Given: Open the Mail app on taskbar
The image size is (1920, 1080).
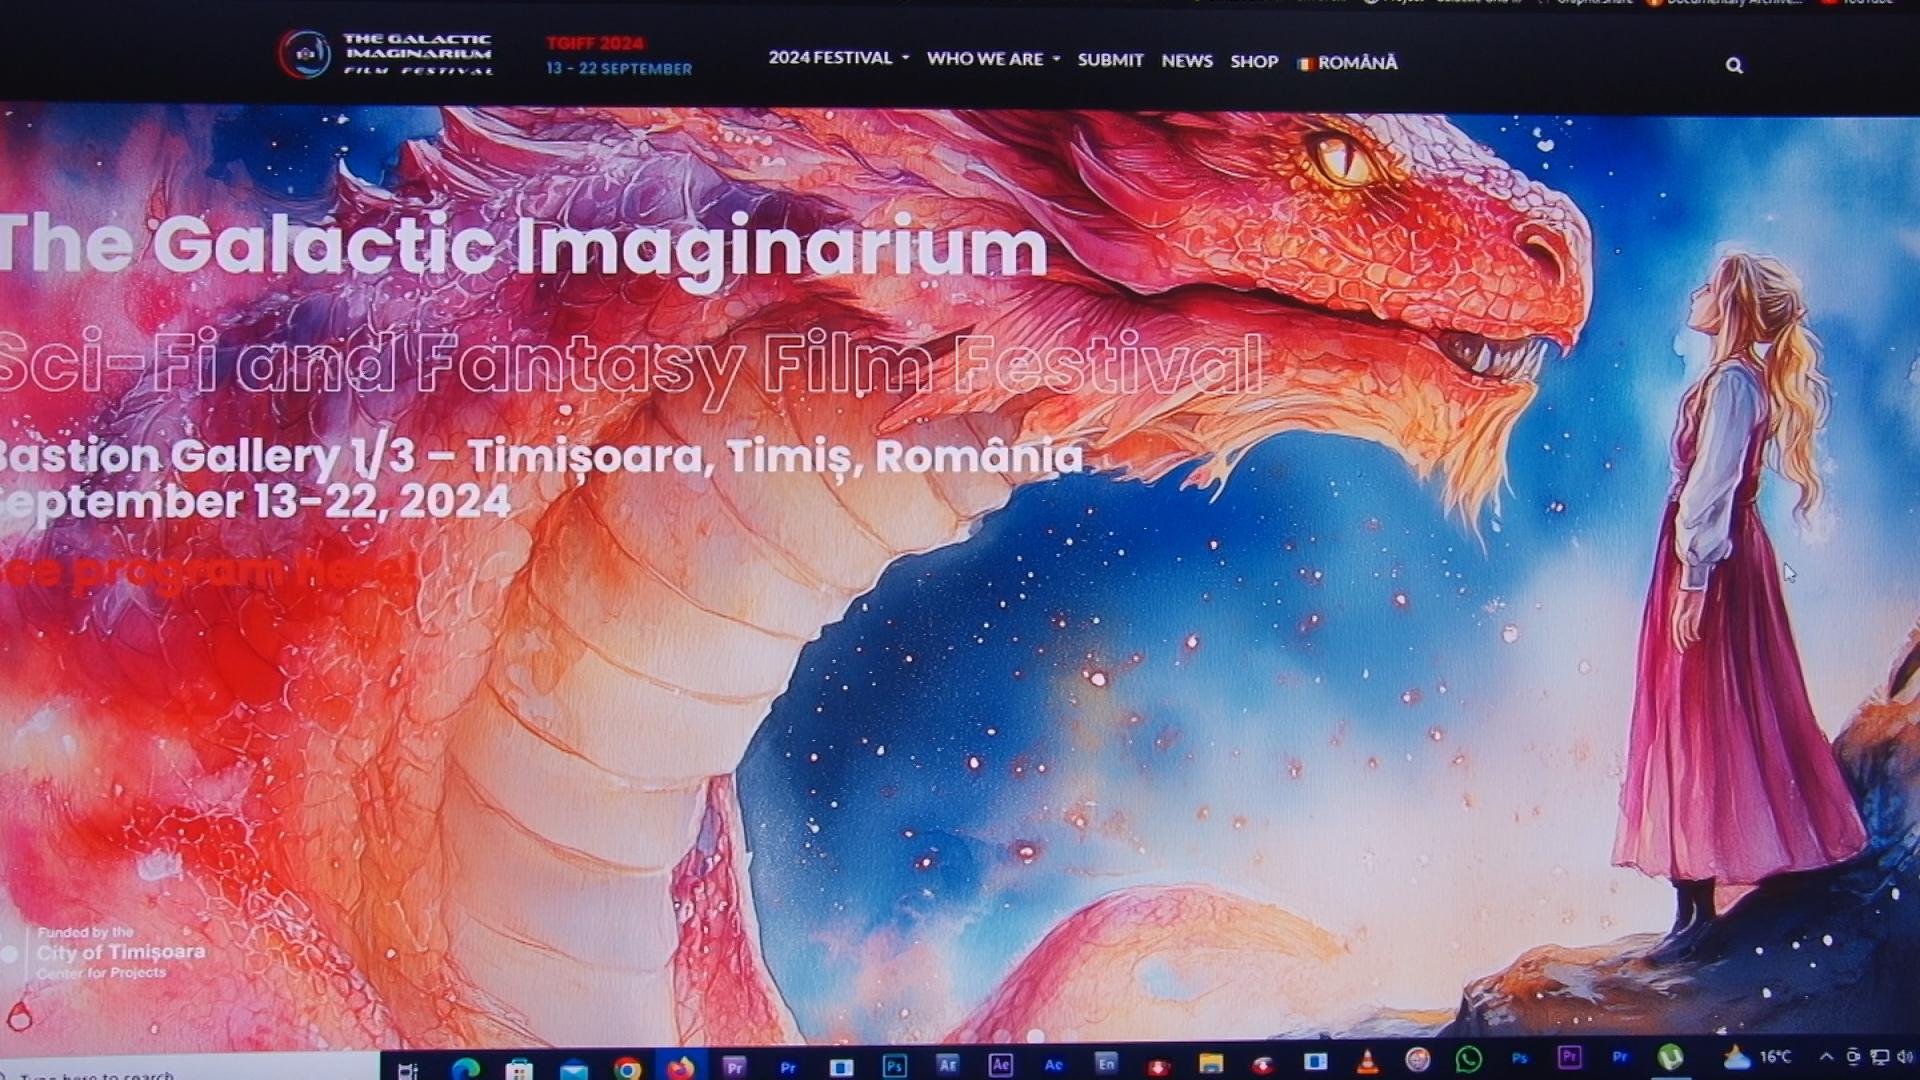Looking at the screenshot, I should point(574,1070).
